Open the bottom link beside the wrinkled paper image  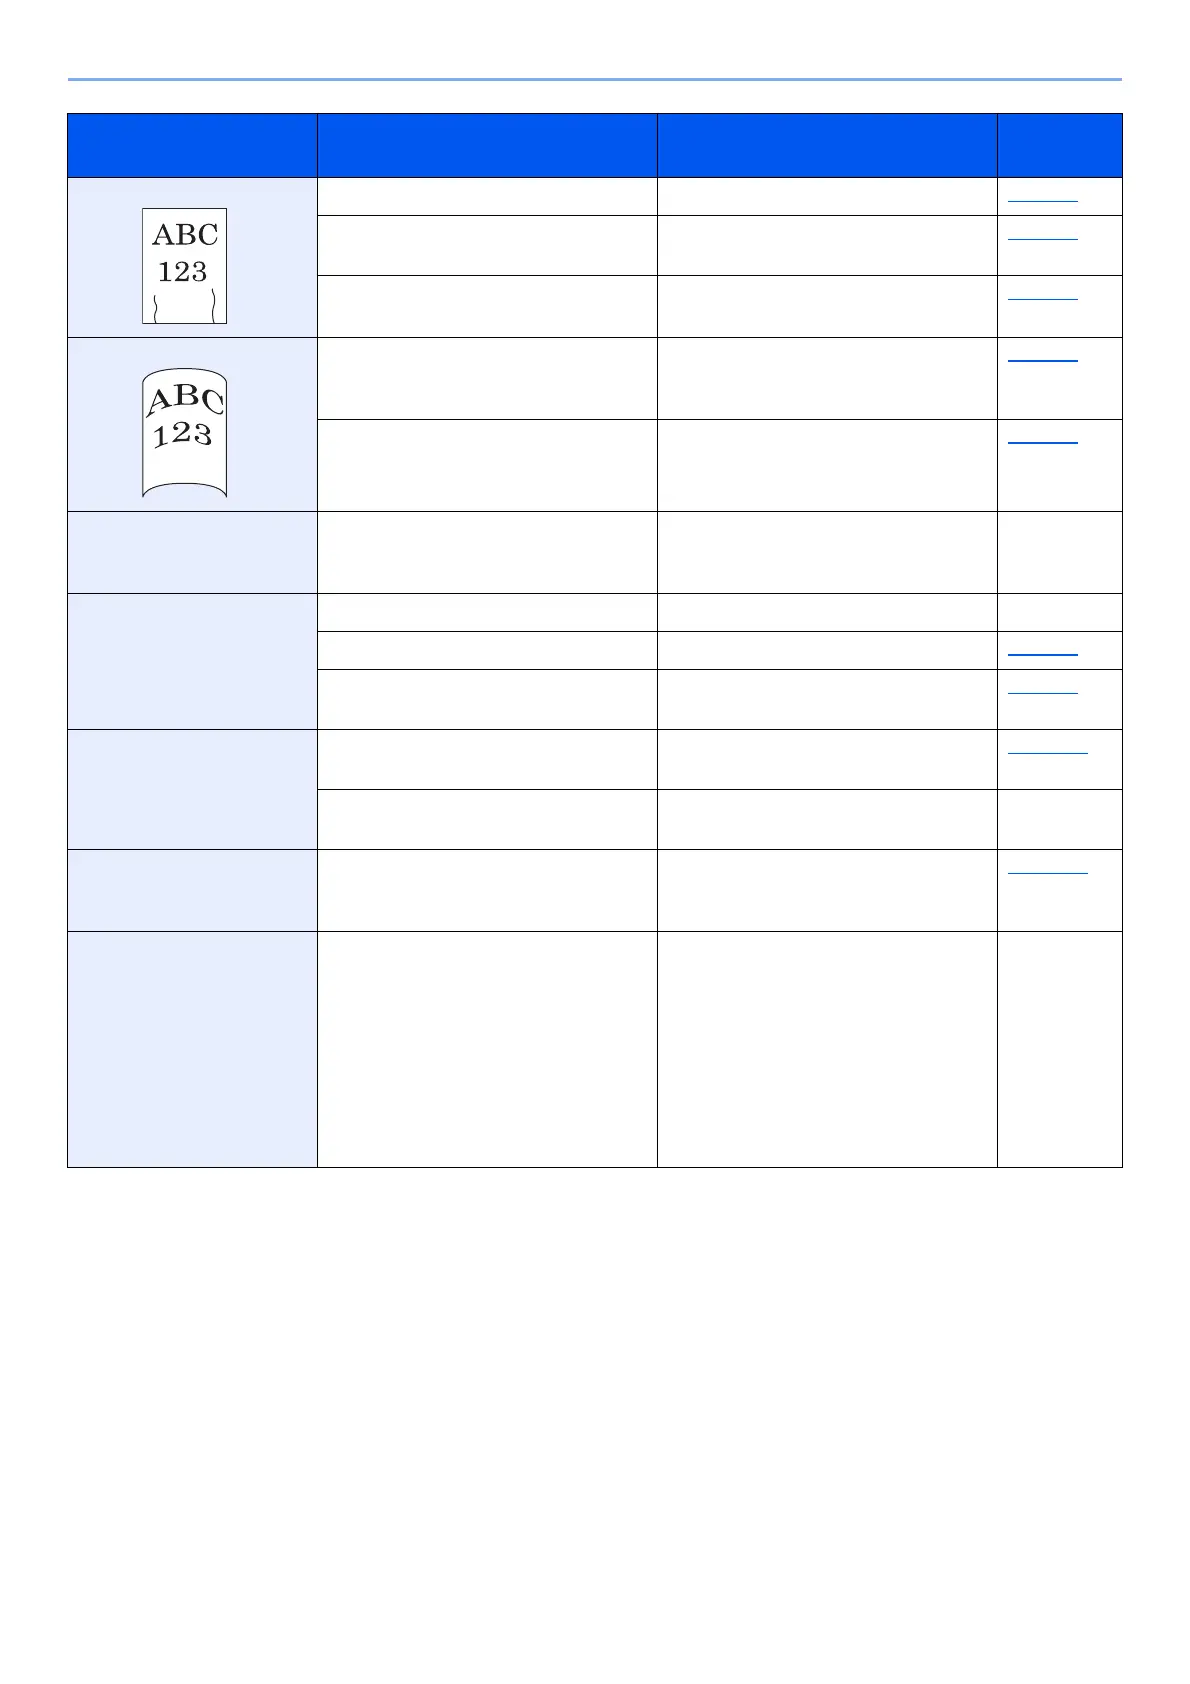click(x=1043, y=297)
